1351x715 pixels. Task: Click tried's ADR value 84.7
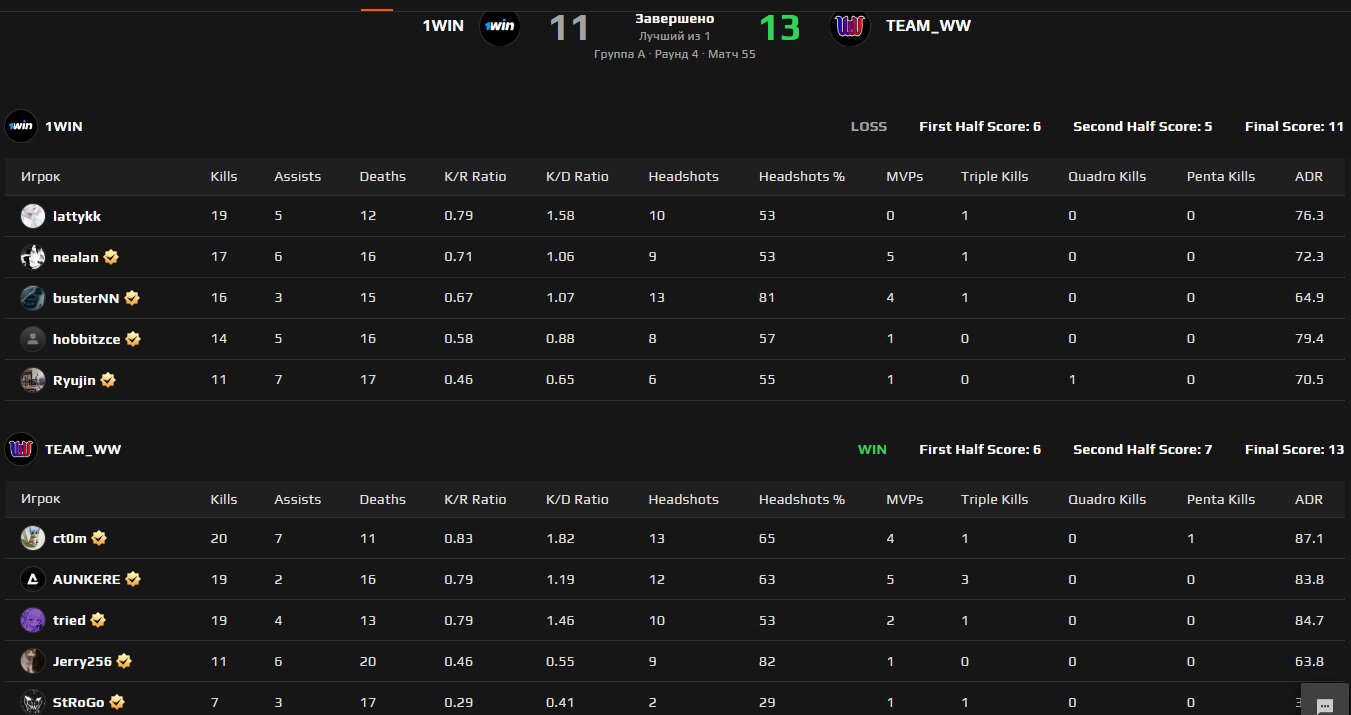tap(1309, 620)
